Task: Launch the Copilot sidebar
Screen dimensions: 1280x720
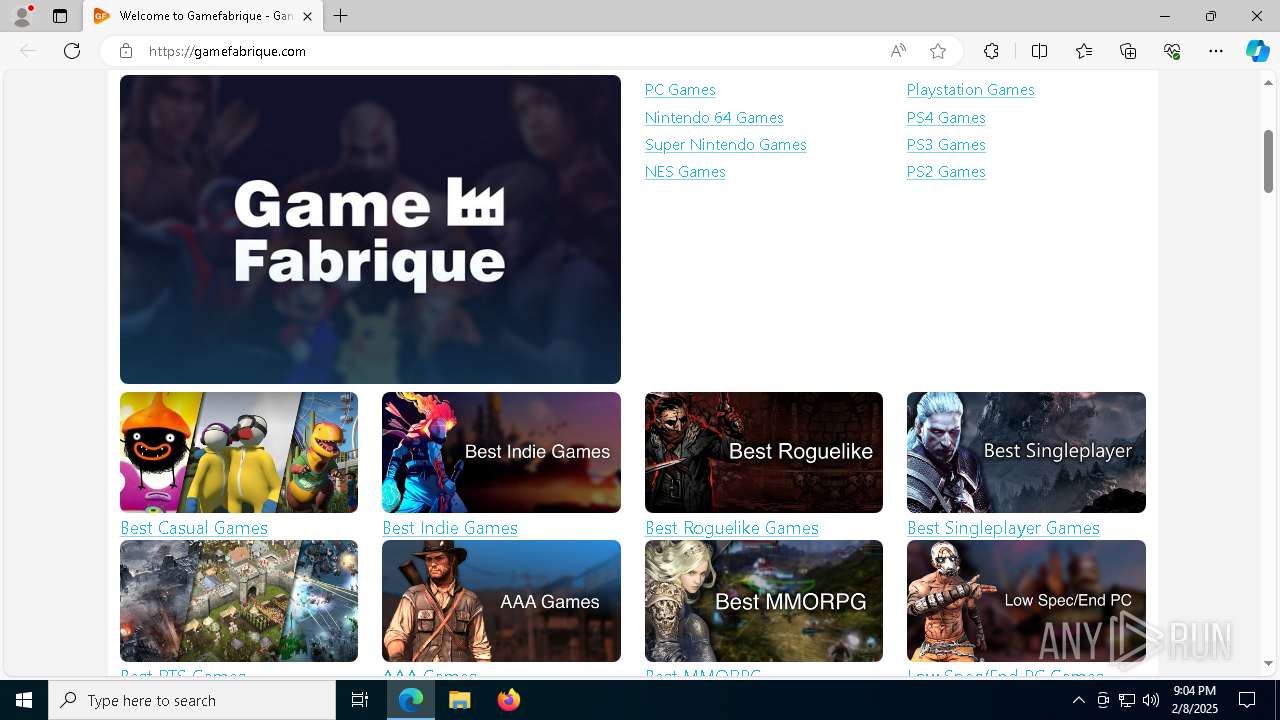Action: point(1257,51)
